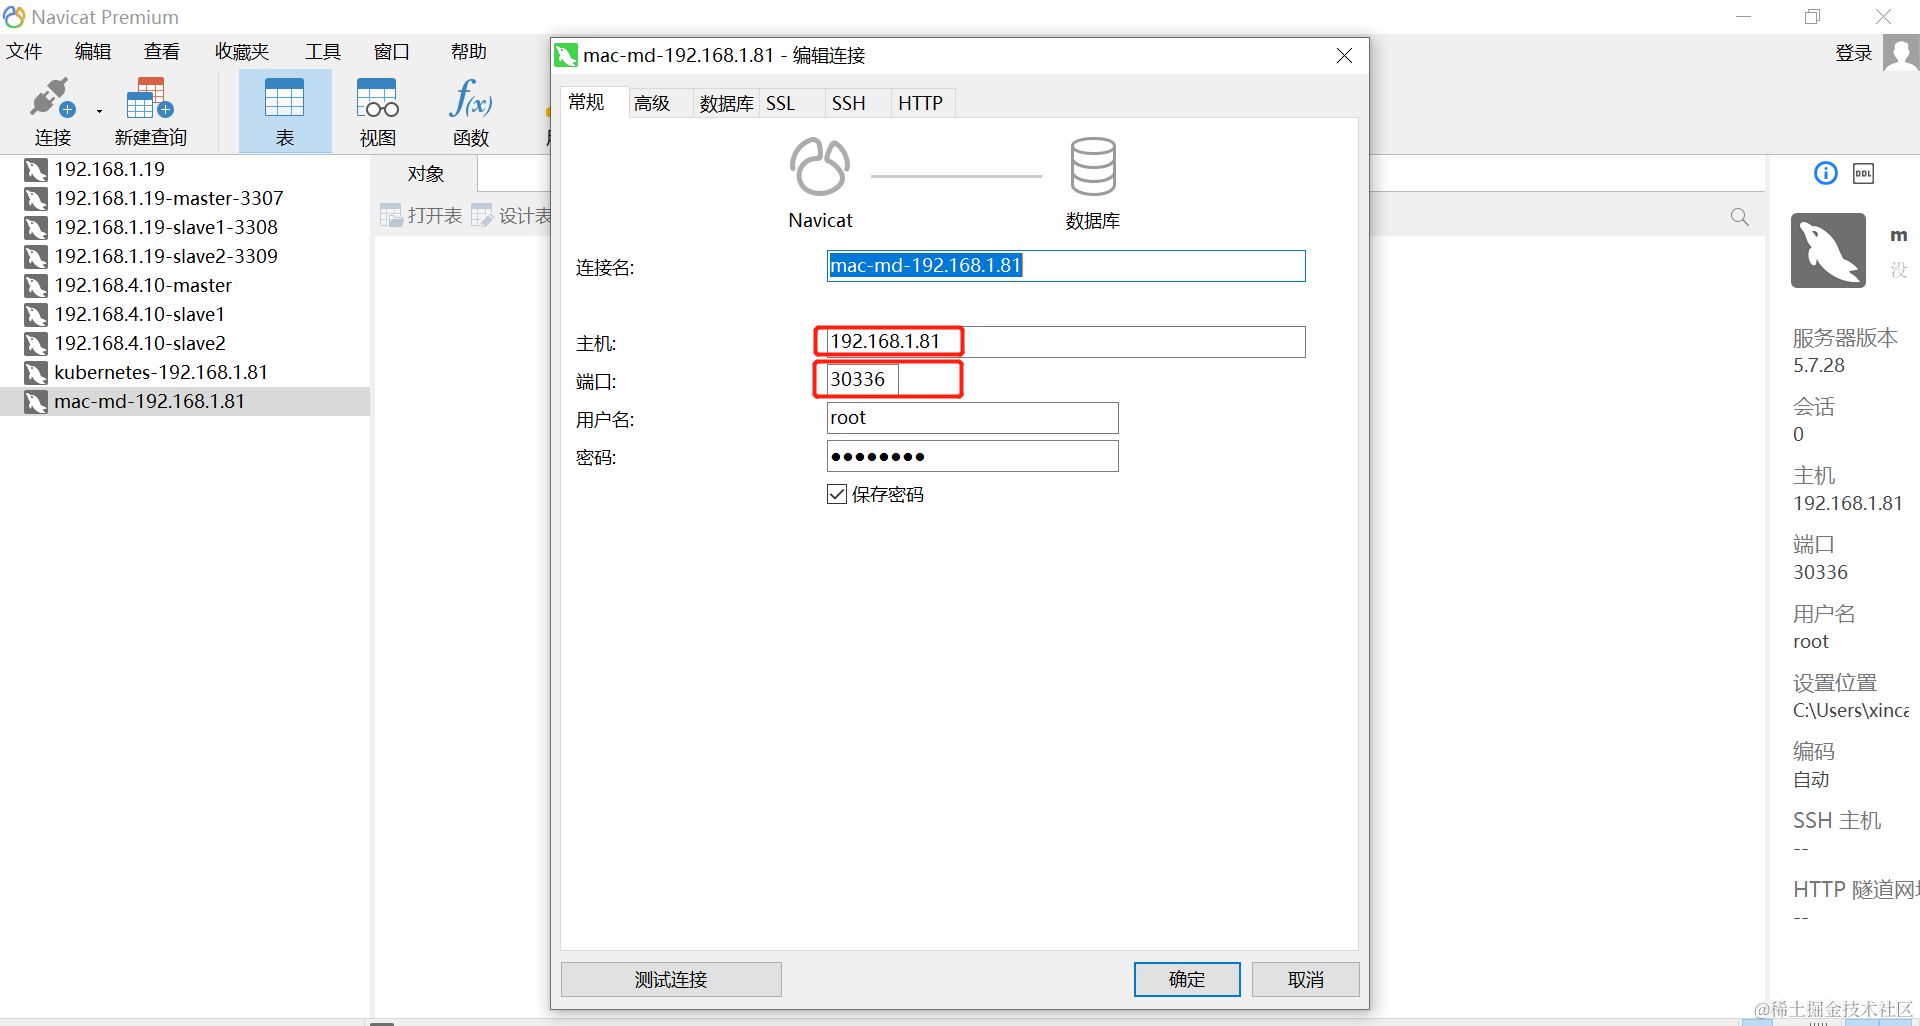Click the search magnifier icon
1920x1026 pixels.
tap(1740, 217)
